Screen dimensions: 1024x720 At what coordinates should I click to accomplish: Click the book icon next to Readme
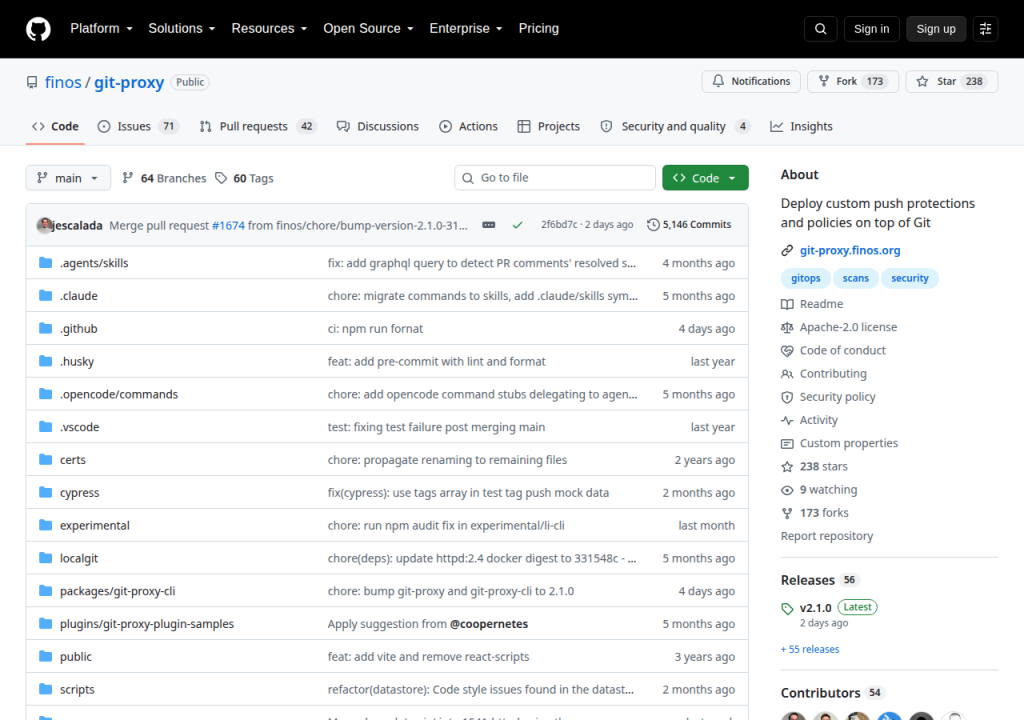(787, 304)
